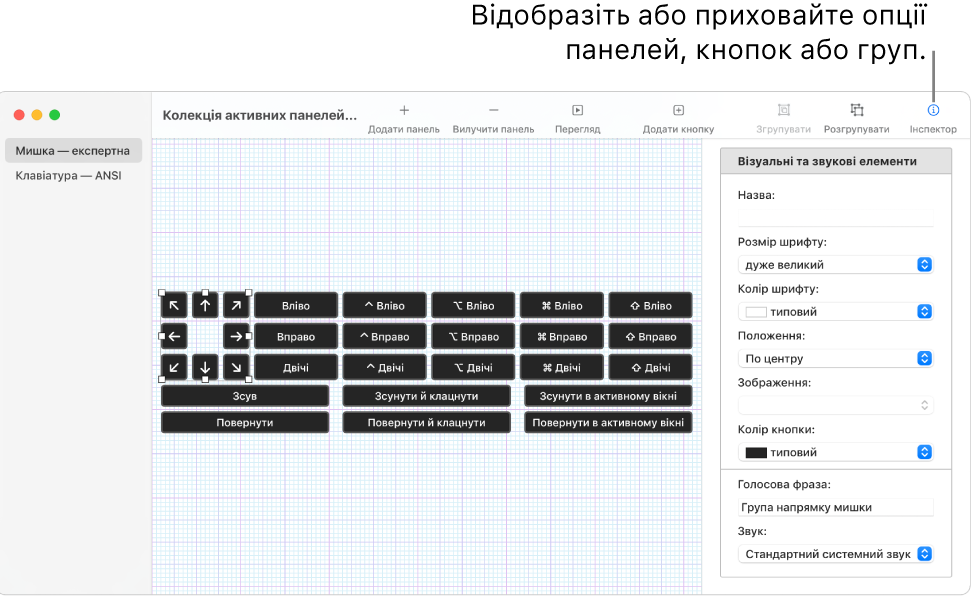The height and width of the screenshot is (596, 971).
Task: Click the Візуальні та звукові елементи header
Action: click(x=836, y=161)
